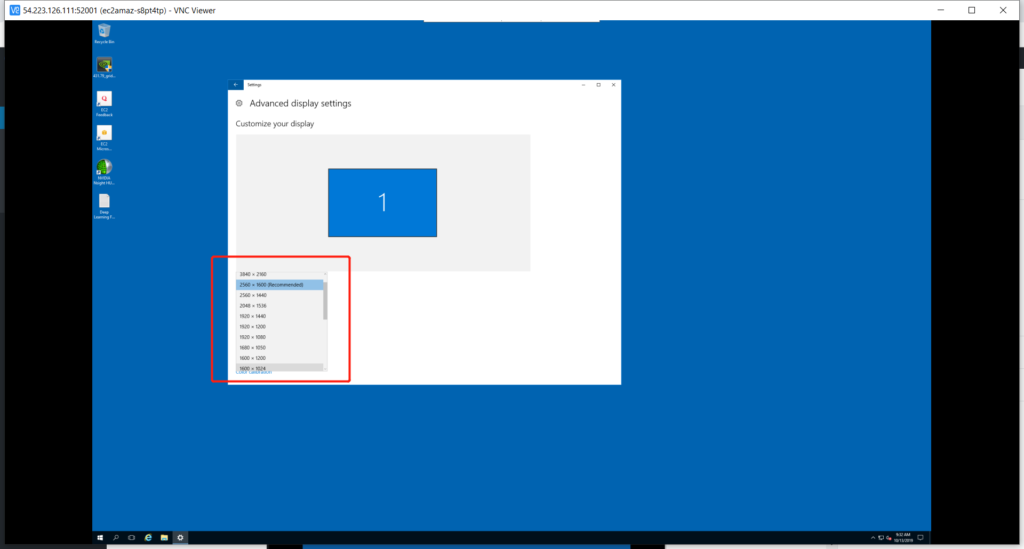Image resolution: width=1024 pixels, height=549 pixels.
Task: Click the Settings gear in the taskbar
Action: click(x=180, y=538)
